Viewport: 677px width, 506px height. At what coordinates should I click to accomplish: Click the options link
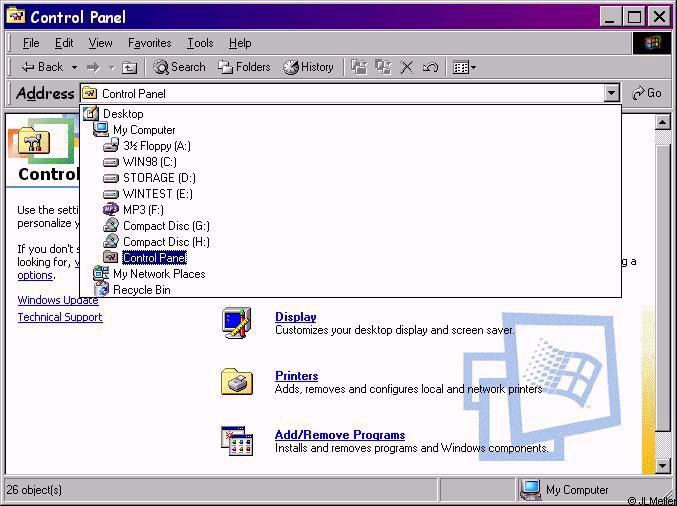pos(35,275)
